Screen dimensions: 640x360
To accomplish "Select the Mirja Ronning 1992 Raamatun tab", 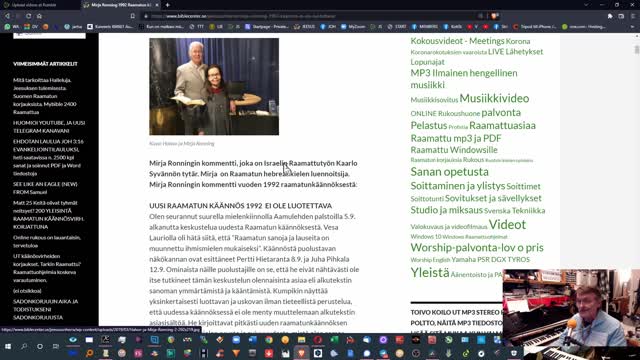I will pos(121,5).
